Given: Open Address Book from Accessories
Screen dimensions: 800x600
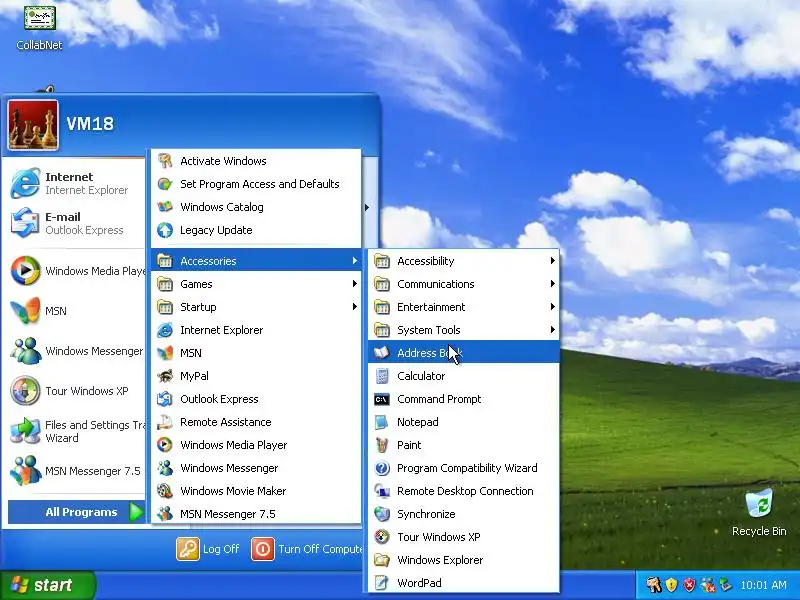Looking at the screenshot, I should coord(463,353).
